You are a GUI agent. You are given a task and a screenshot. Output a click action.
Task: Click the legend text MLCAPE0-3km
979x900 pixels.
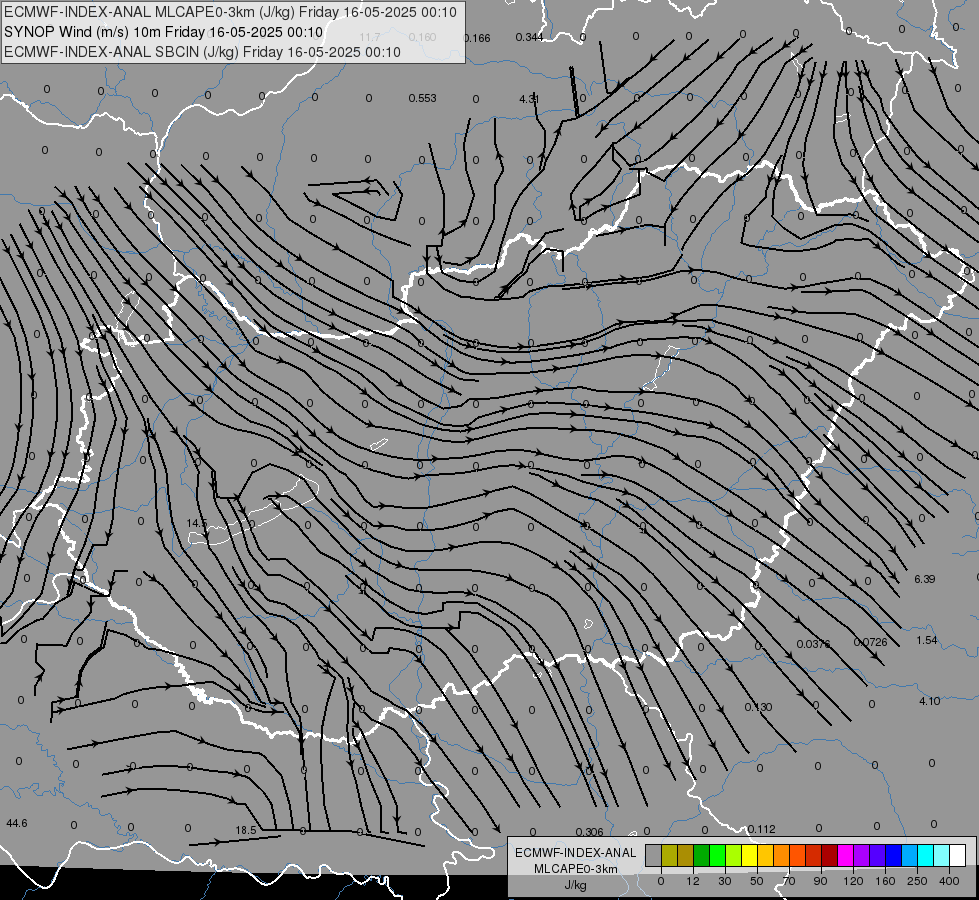pyautogui.click(x=576, y=869)
